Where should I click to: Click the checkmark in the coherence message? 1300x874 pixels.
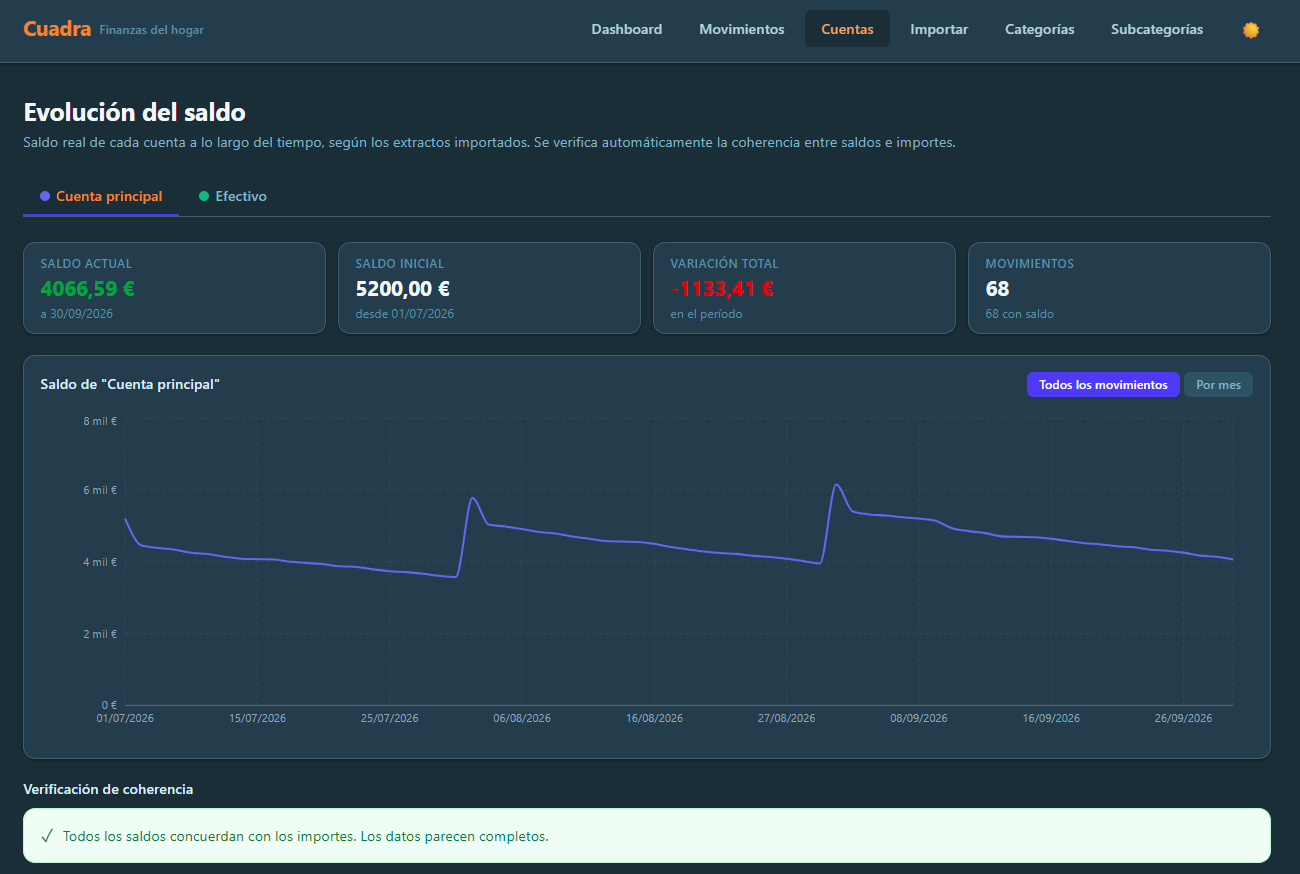coord(47,836)
